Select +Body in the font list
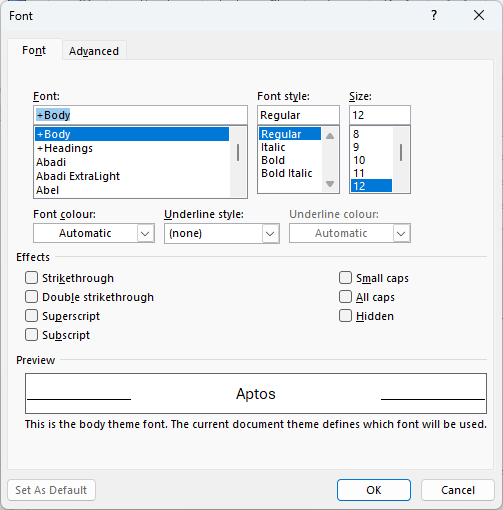The image size is (503, 510). pyautogui.click(x=132, y=134)
